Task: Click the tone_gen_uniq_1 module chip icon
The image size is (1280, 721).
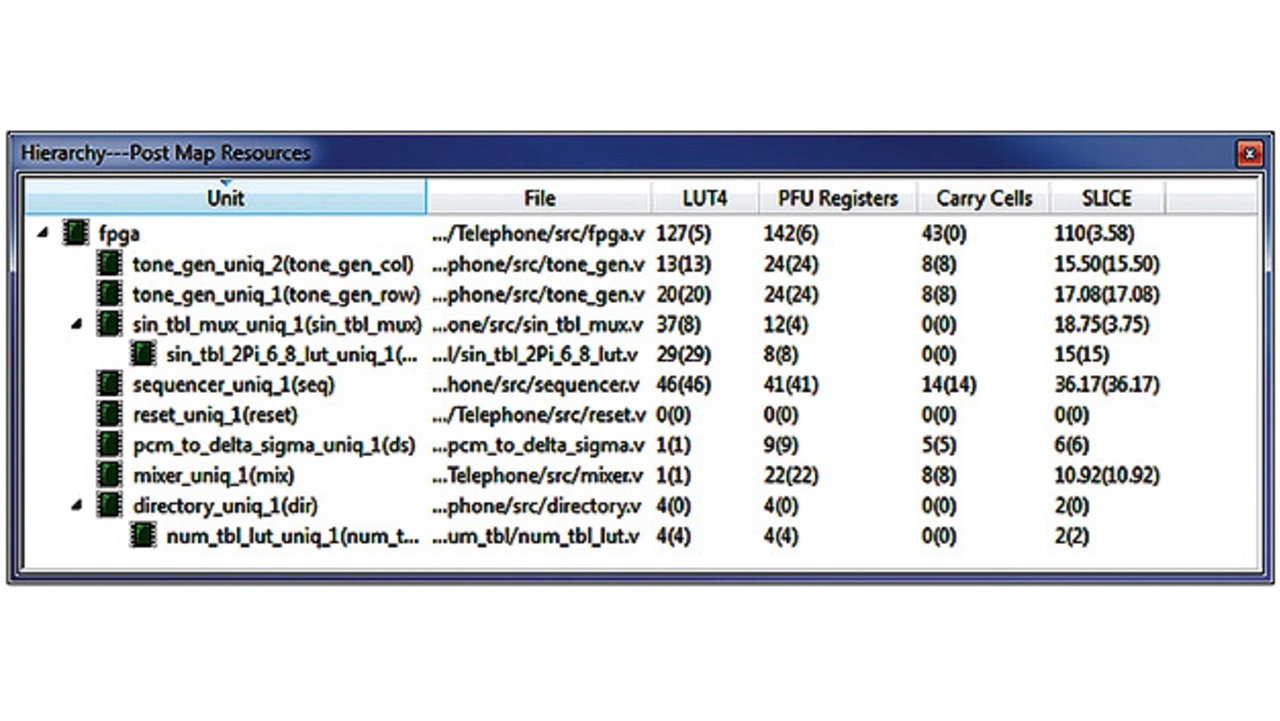Action: 110,294
